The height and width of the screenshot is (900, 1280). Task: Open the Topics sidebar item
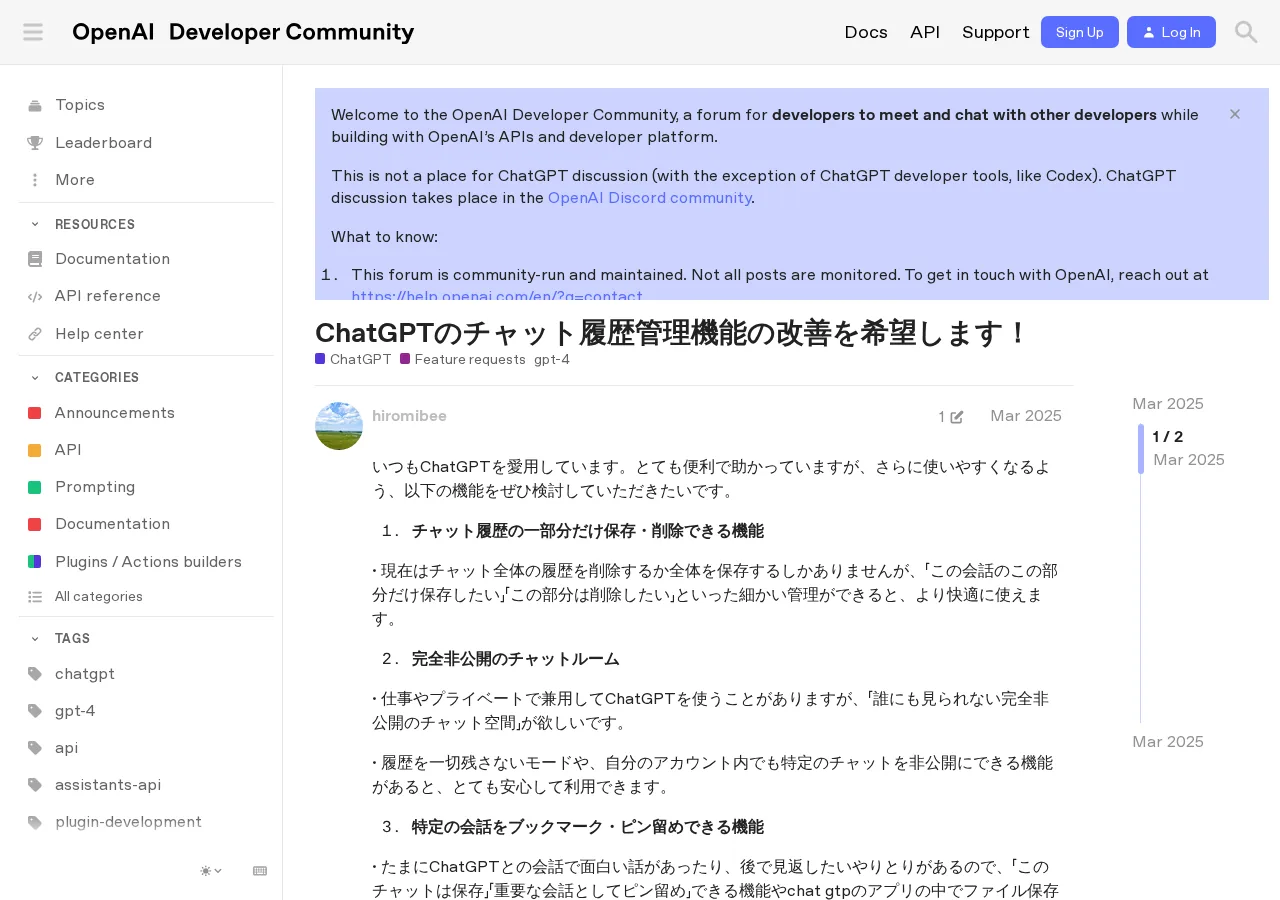pos(145,105)
